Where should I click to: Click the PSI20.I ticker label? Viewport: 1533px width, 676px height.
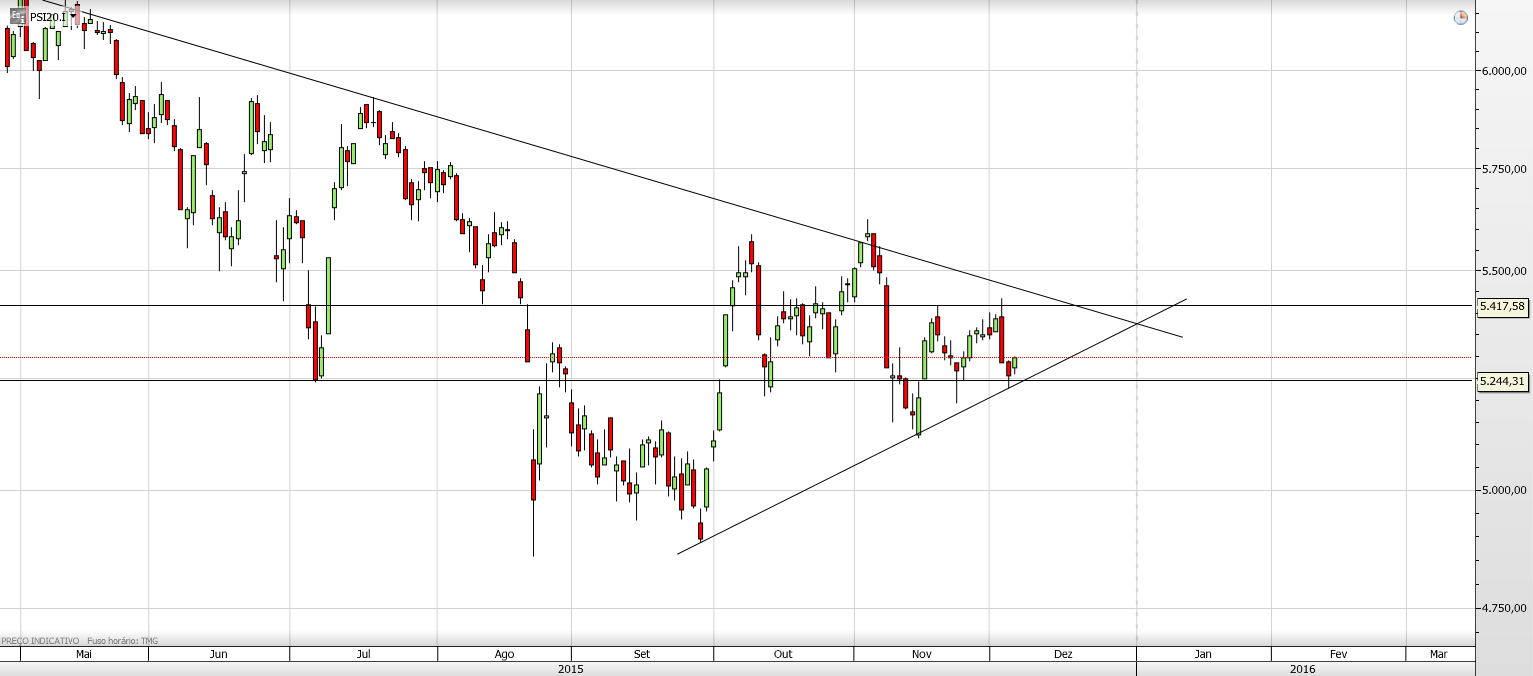click(x=48, y=17)
